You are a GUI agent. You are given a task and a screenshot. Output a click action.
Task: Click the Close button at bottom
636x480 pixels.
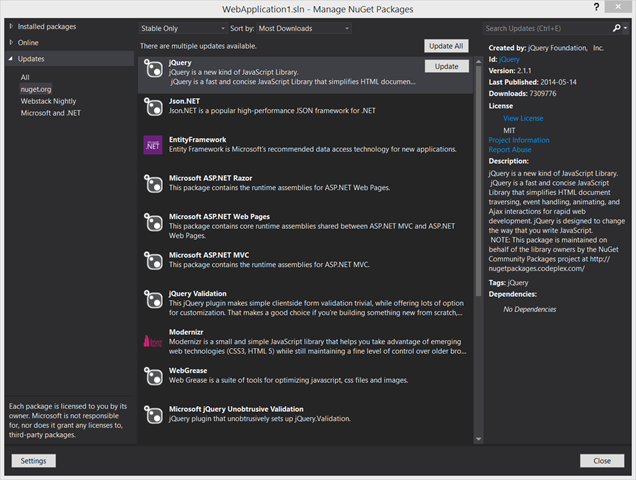(602, 461)
